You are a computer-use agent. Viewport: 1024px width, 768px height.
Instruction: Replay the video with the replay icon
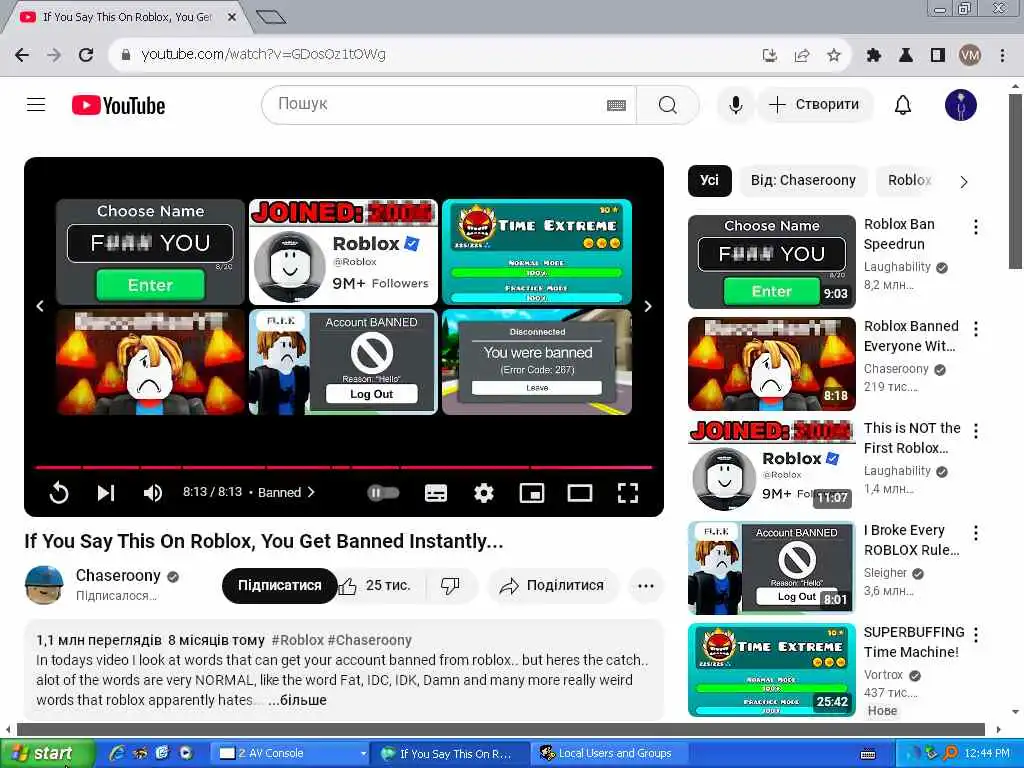tap(59, 492)
